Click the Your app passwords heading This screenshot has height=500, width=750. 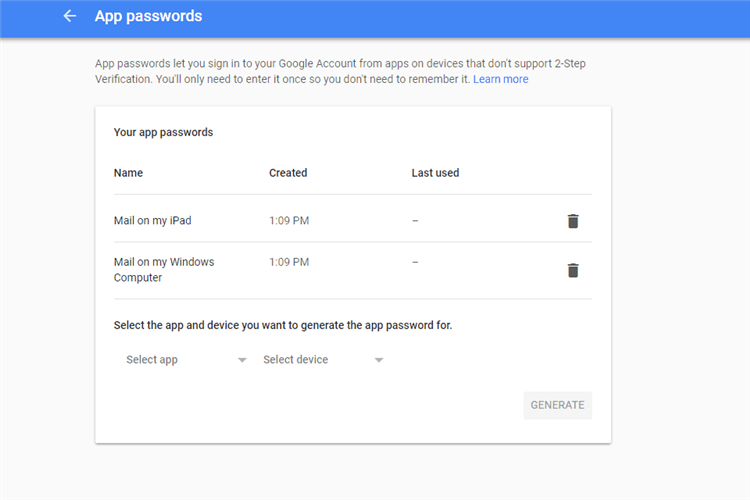(x=163, y=133)
